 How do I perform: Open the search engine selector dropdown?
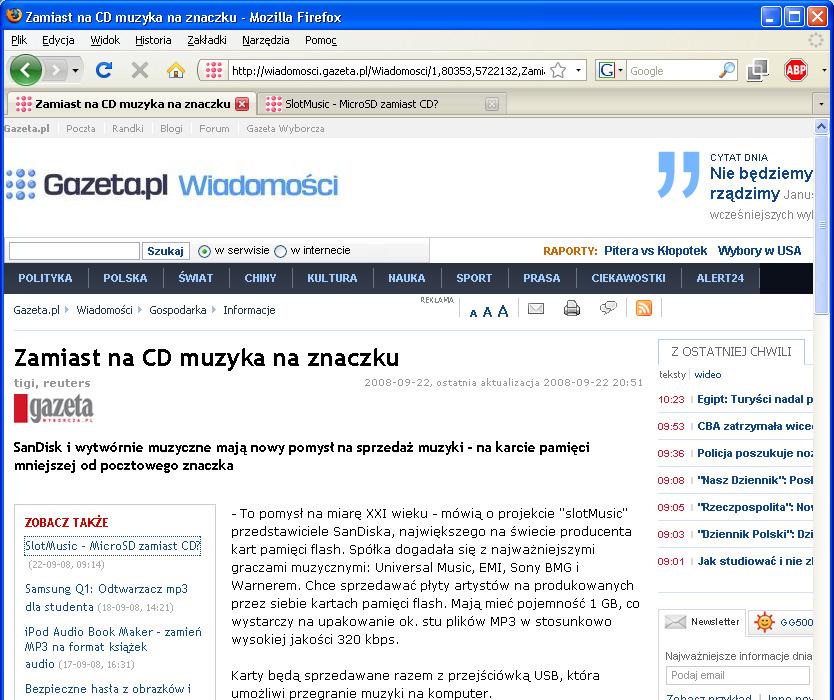point(610,70)
